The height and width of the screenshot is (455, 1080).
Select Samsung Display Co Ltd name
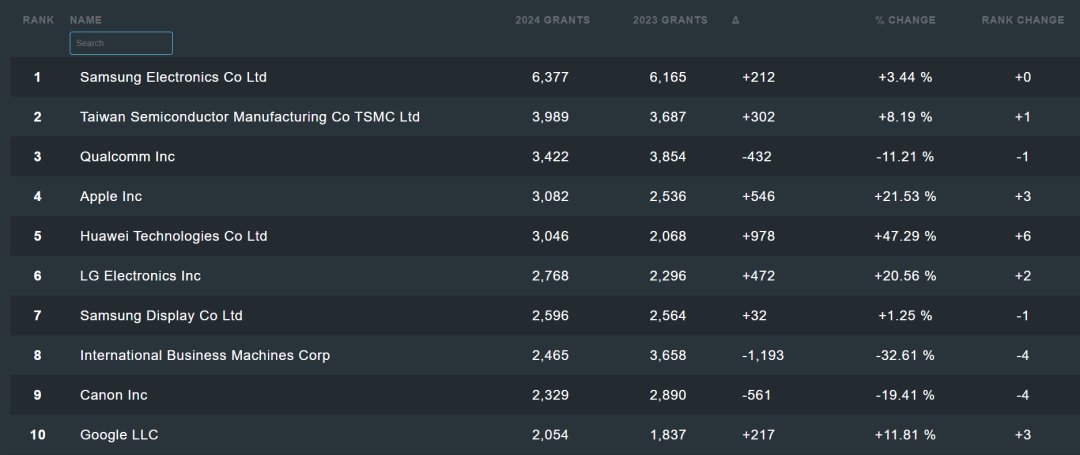click(x=161, y=316)
